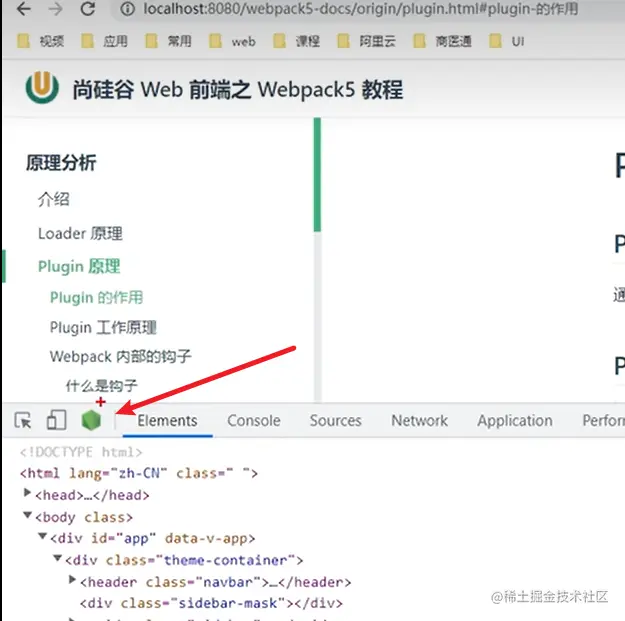Viewport: 625px width, 621px height.
Task: Click the Webpack5 教程 site title
Action: pos(238,89)
